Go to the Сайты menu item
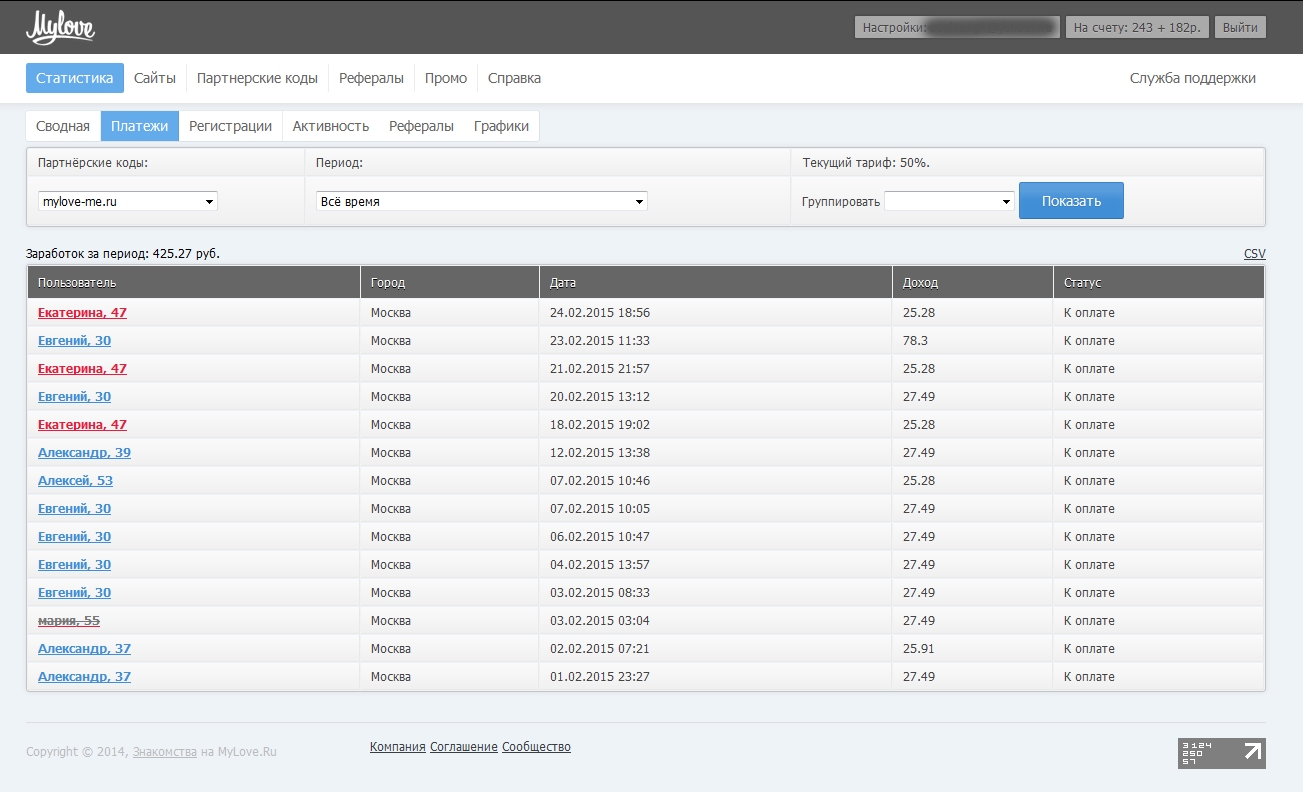The image size is (1303, 792). [155, 78]
